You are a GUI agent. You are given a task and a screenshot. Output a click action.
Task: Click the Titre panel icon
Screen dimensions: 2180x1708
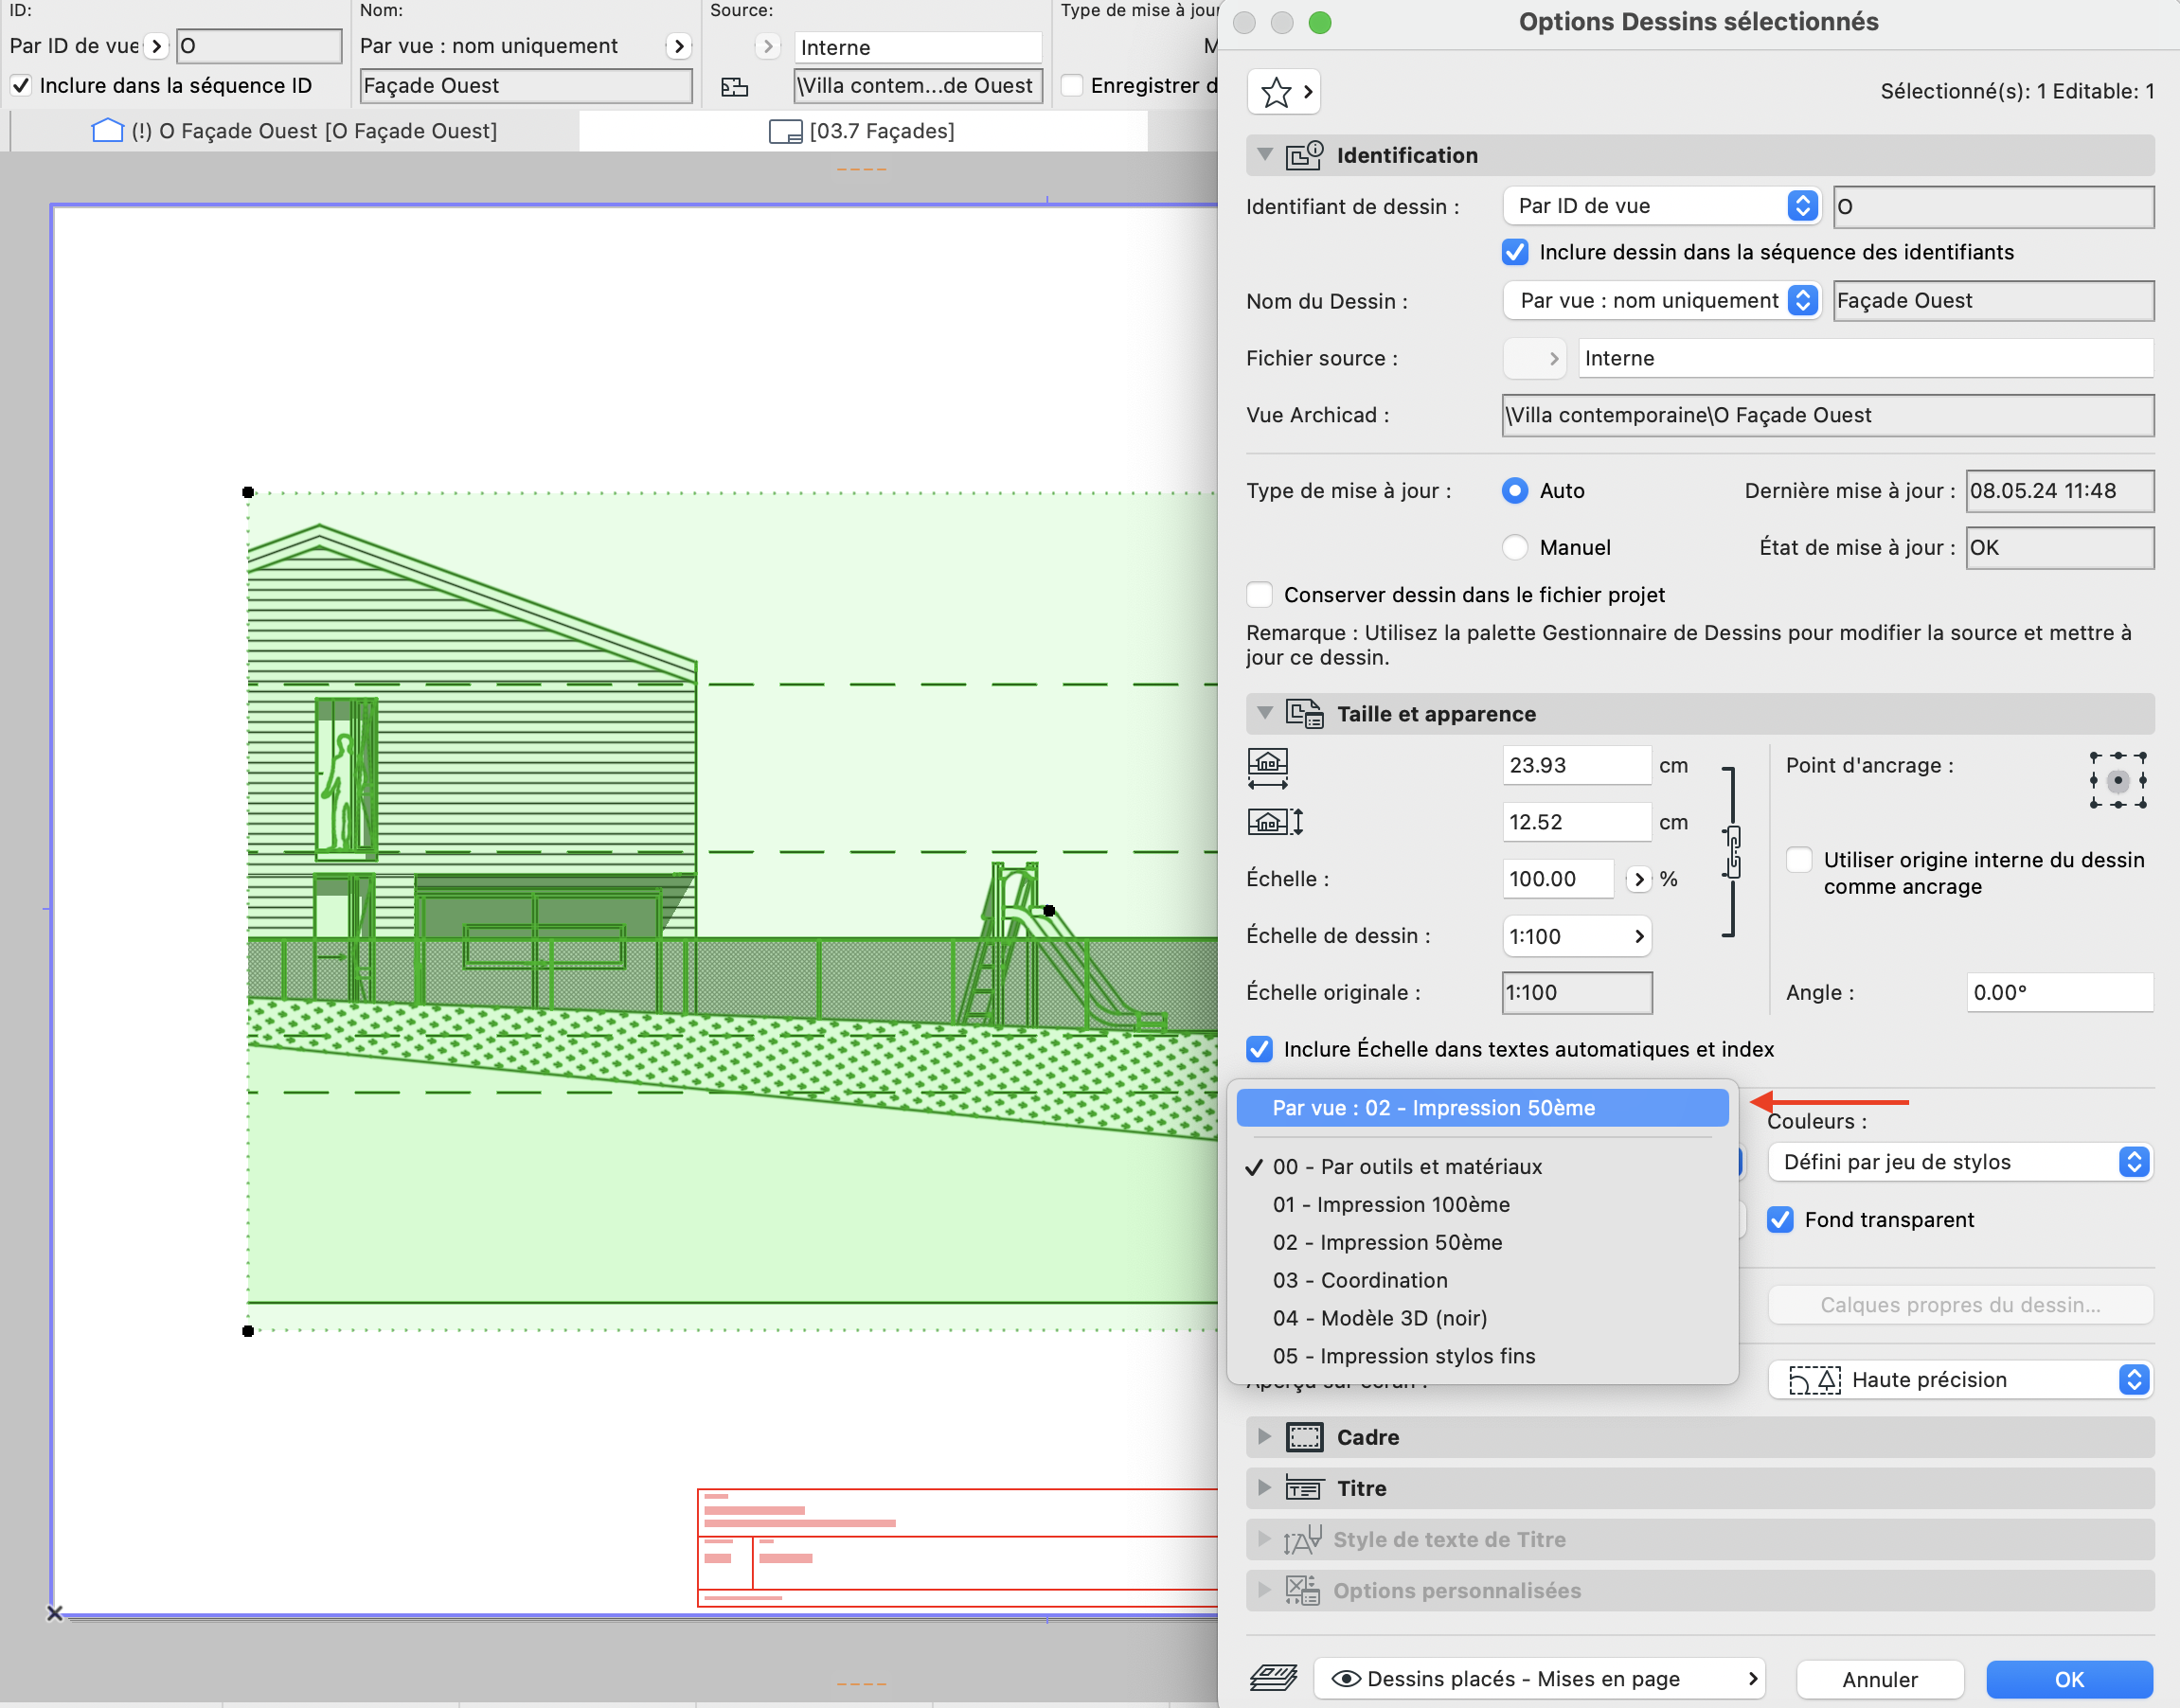[x=1305, y=1488]
